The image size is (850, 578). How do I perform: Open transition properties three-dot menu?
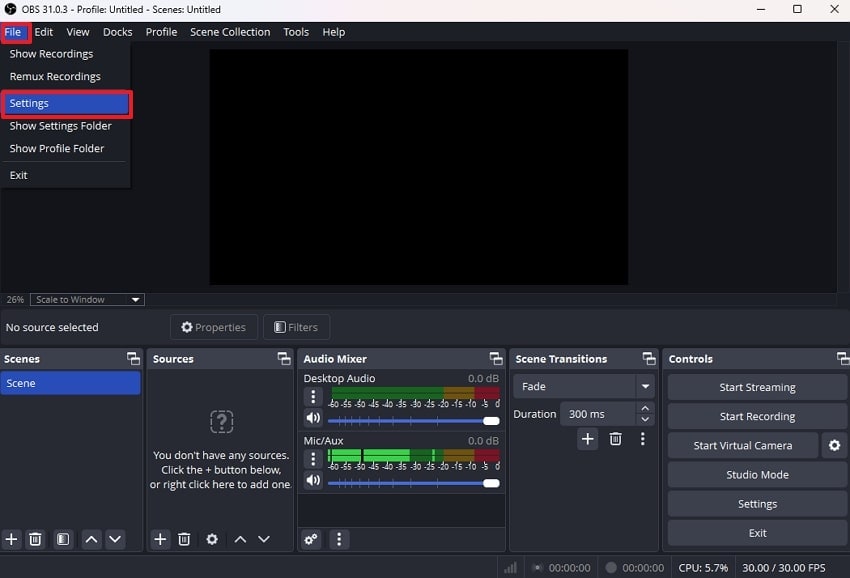[x=643, y=439]
